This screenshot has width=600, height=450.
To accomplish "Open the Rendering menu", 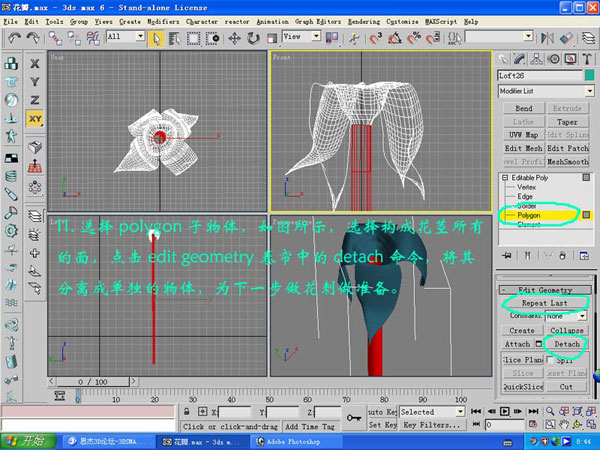I will click(364, 22).
